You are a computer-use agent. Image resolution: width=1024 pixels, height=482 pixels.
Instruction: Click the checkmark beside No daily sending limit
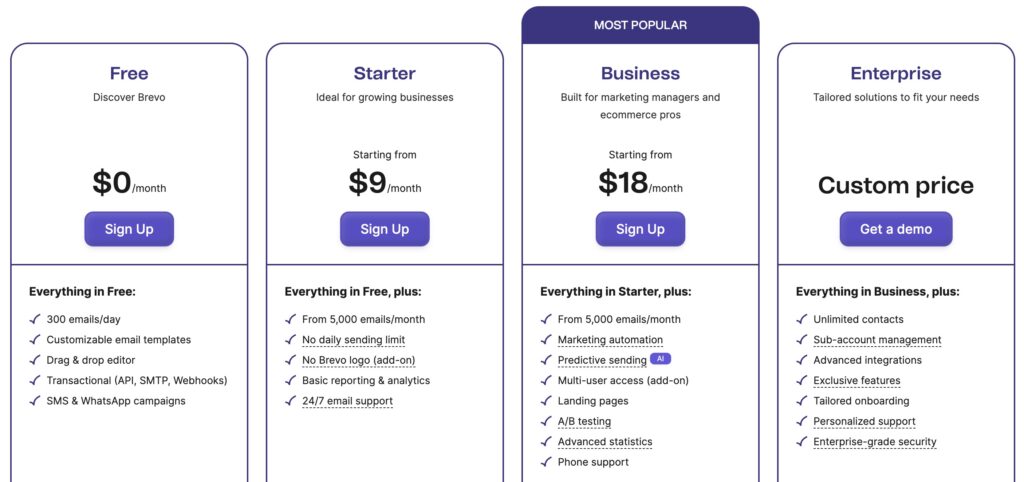tap(290, 340)
